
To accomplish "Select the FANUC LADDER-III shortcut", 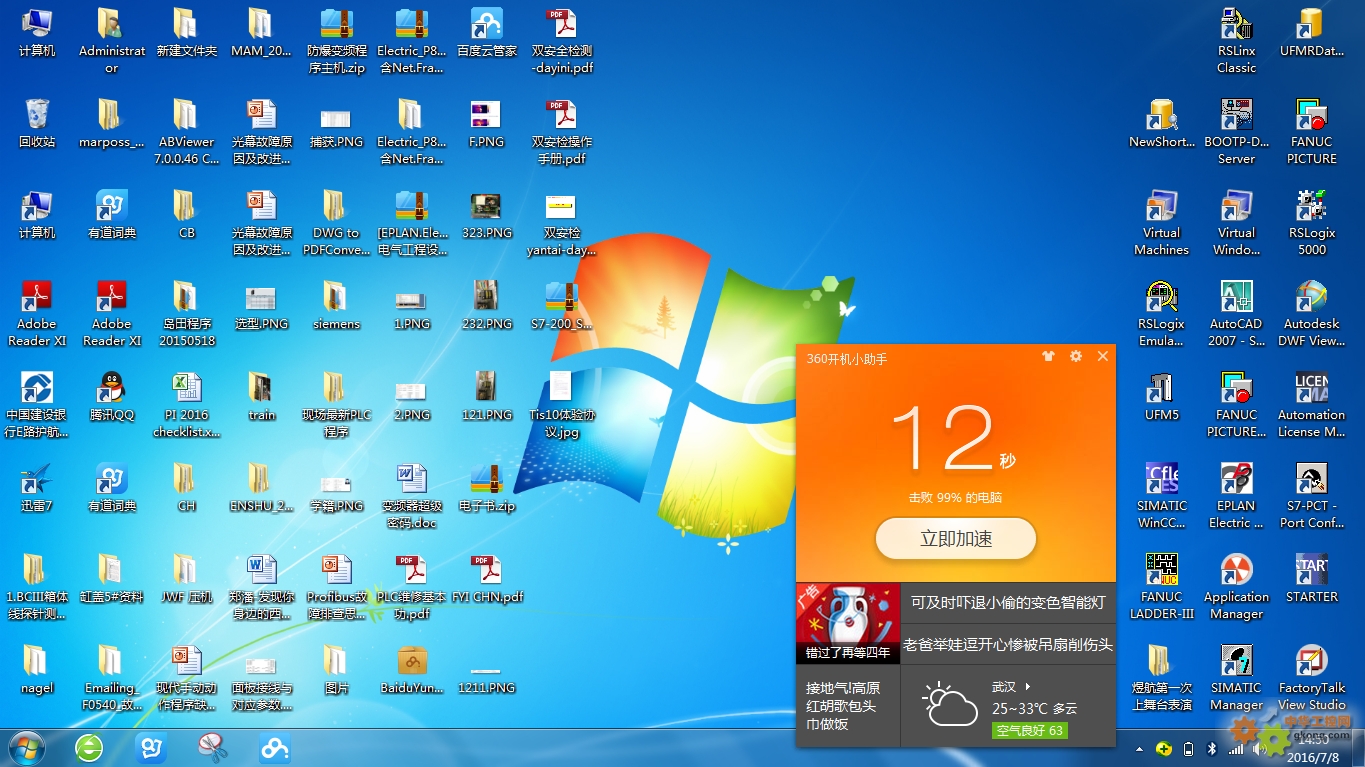I will click(1162, 587).
